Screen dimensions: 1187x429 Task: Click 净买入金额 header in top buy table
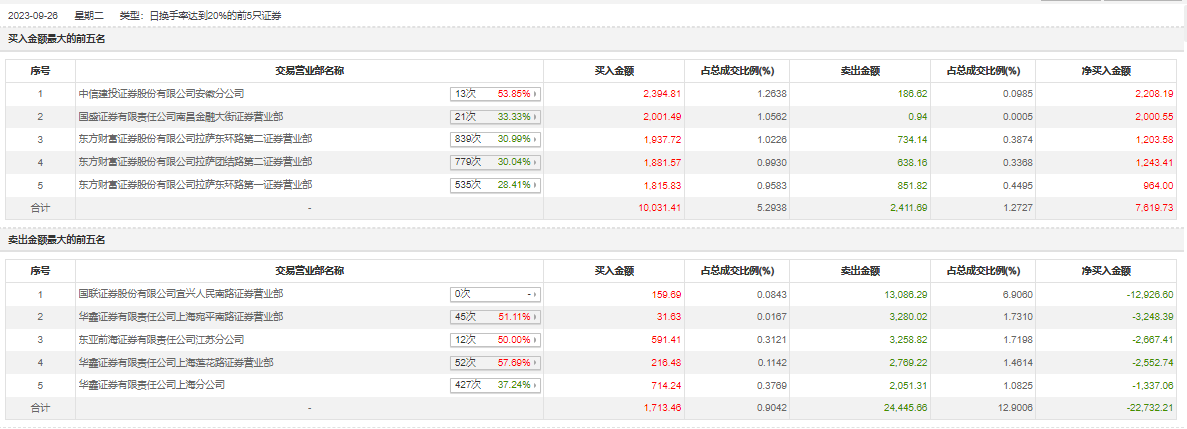click(1107, 71)
